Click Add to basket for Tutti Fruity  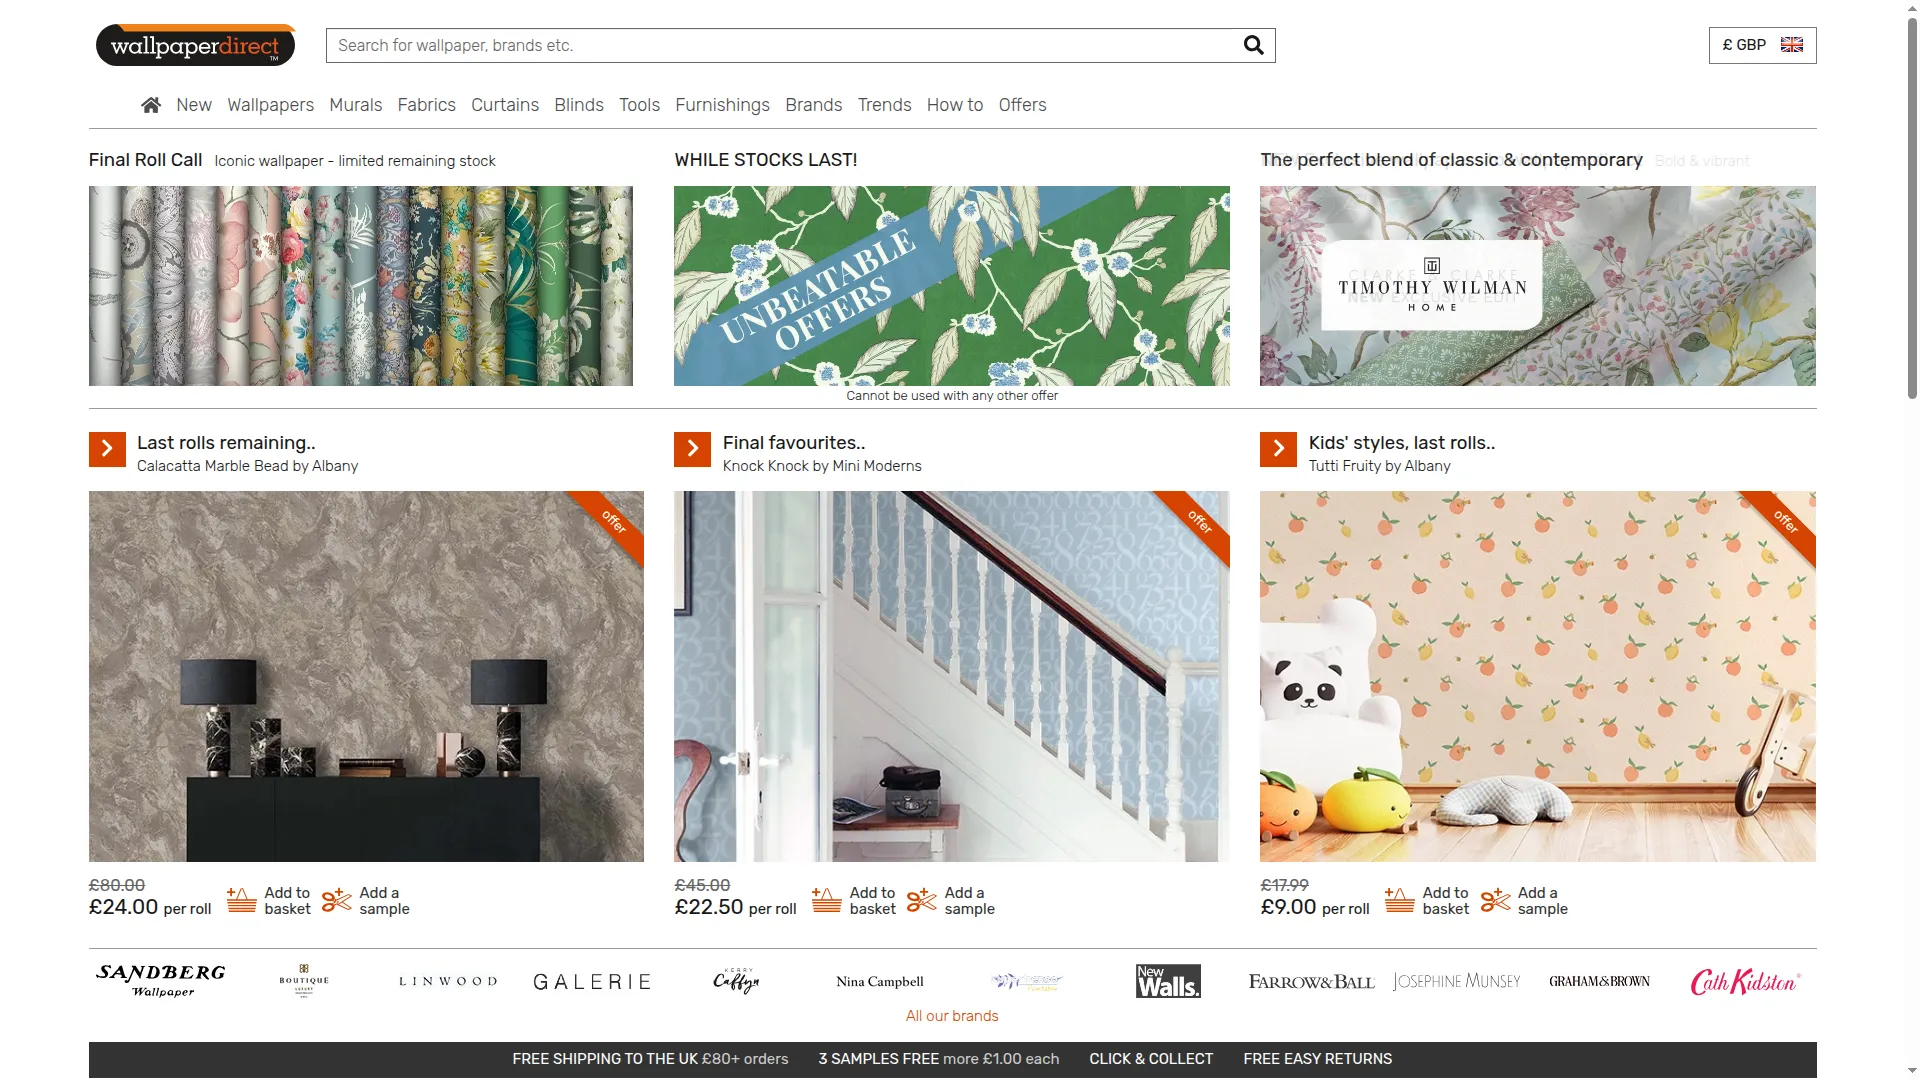point(1446,901)
